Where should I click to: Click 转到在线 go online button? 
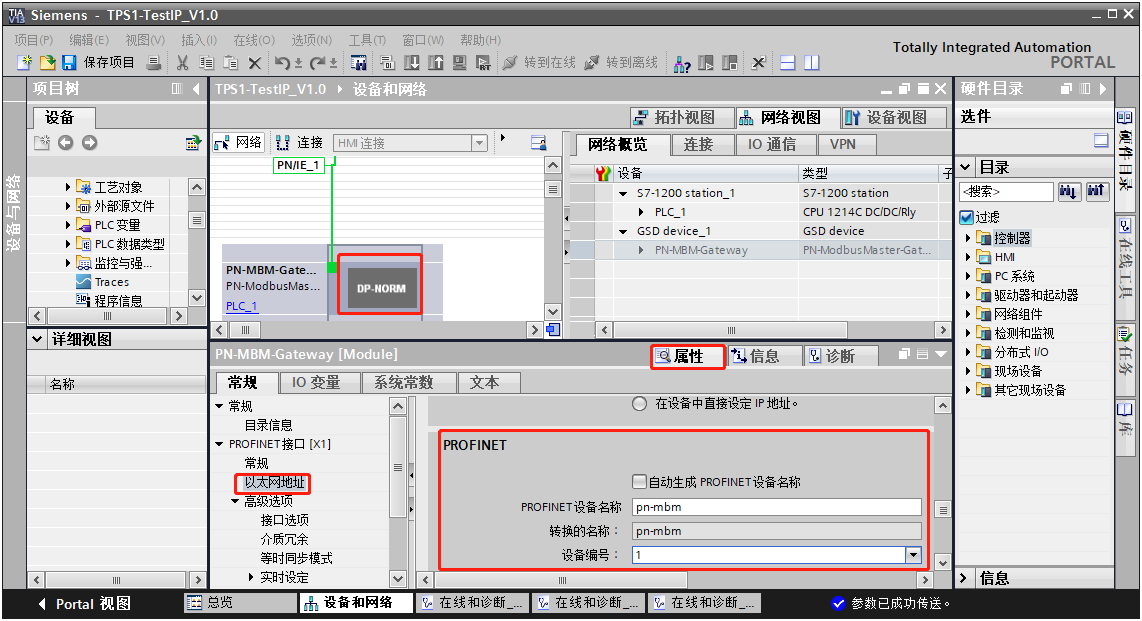click(540, 63)
